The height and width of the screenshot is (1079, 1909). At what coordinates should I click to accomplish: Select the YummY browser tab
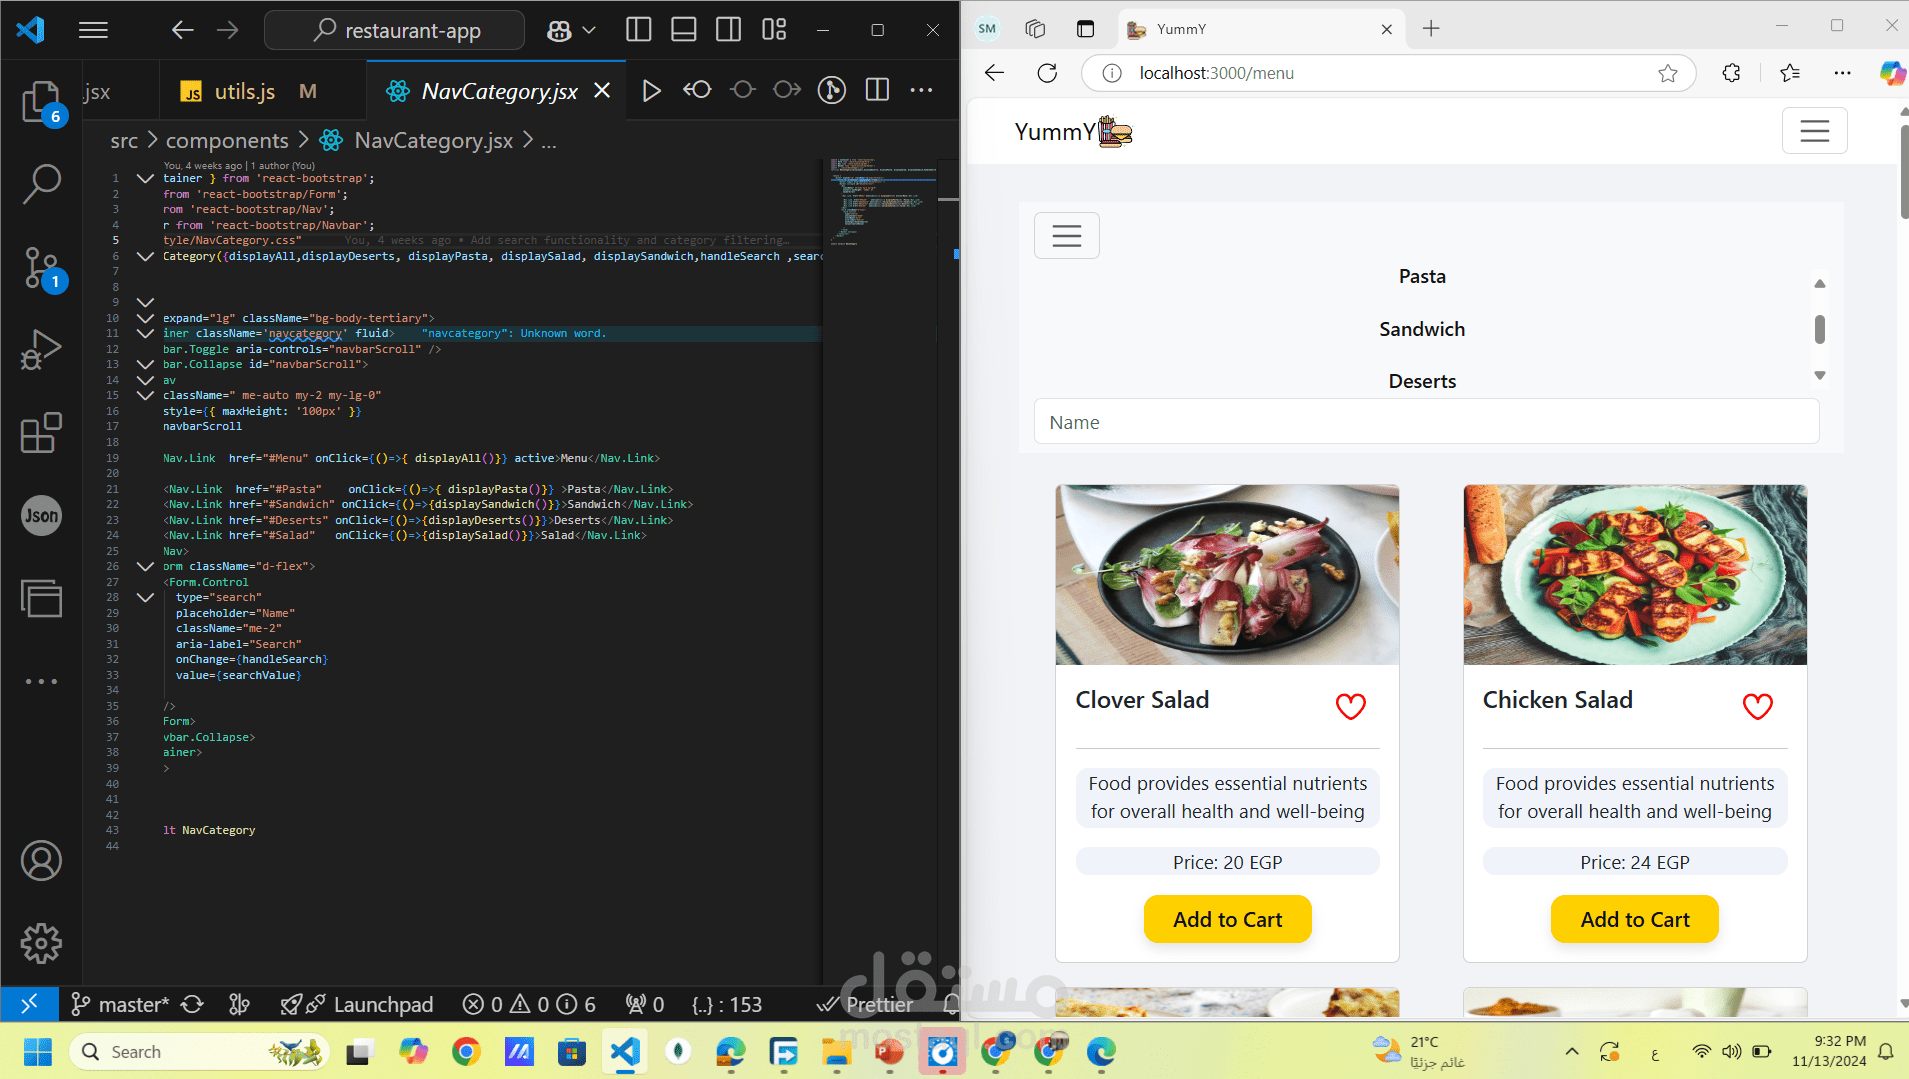tap(1262, 29)
